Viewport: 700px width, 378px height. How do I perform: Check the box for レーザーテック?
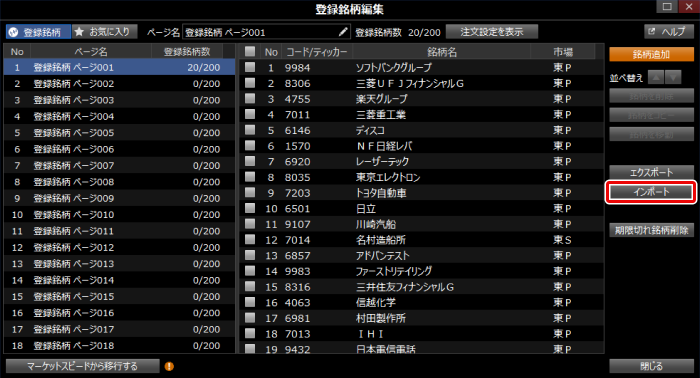[x=250, y=161]
